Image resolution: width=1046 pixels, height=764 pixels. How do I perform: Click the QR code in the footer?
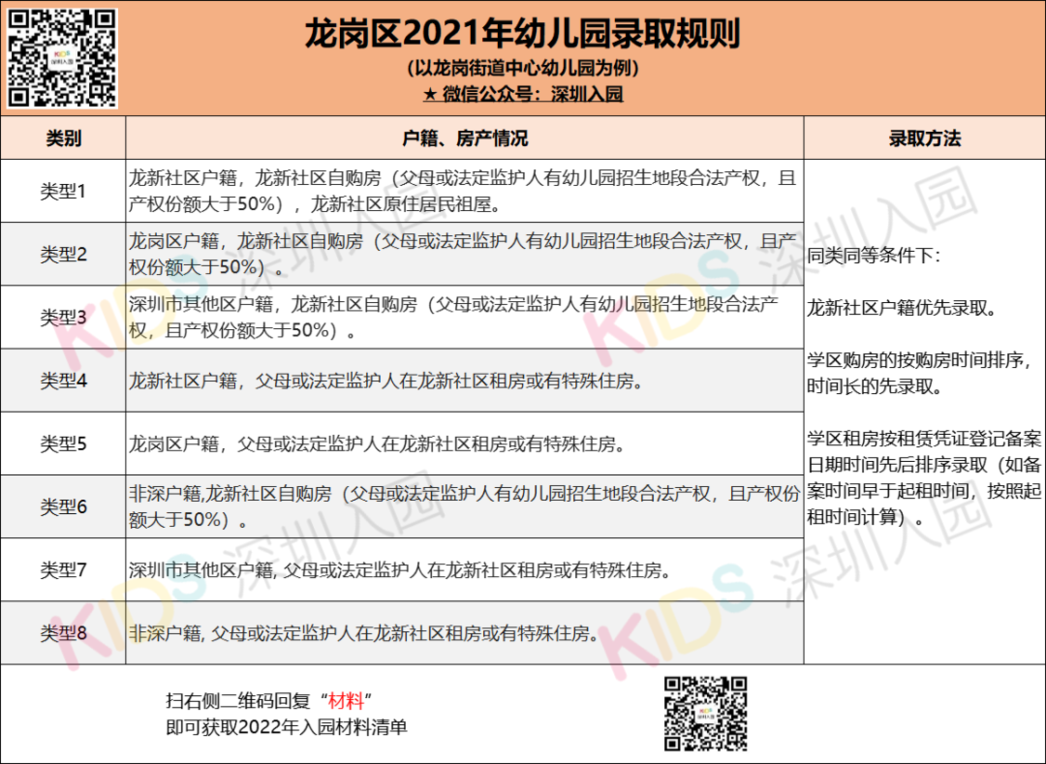click(x=705, y=714)
